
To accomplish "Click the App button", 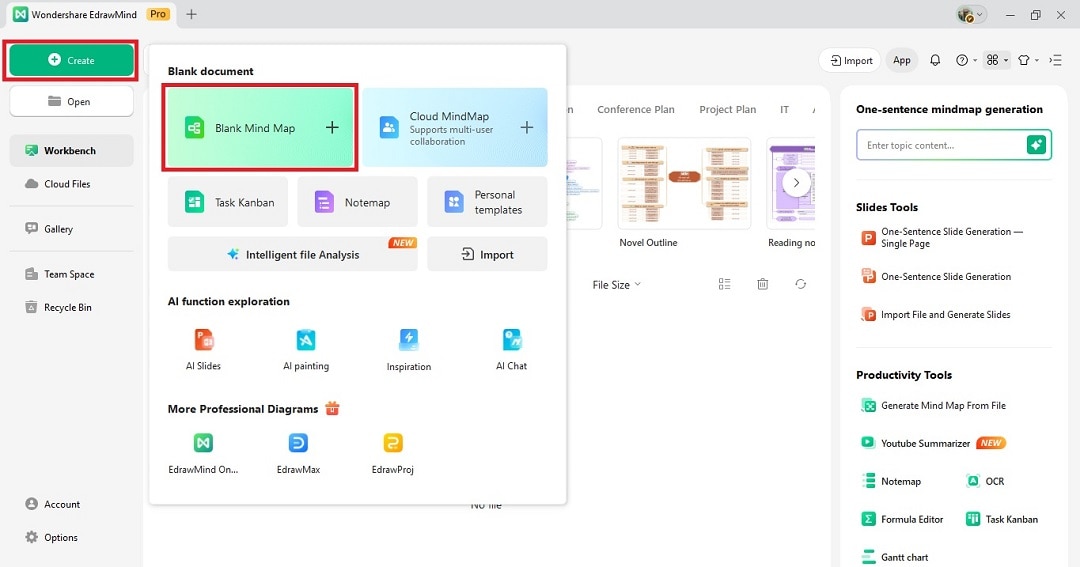I will (x=902, y=61).
